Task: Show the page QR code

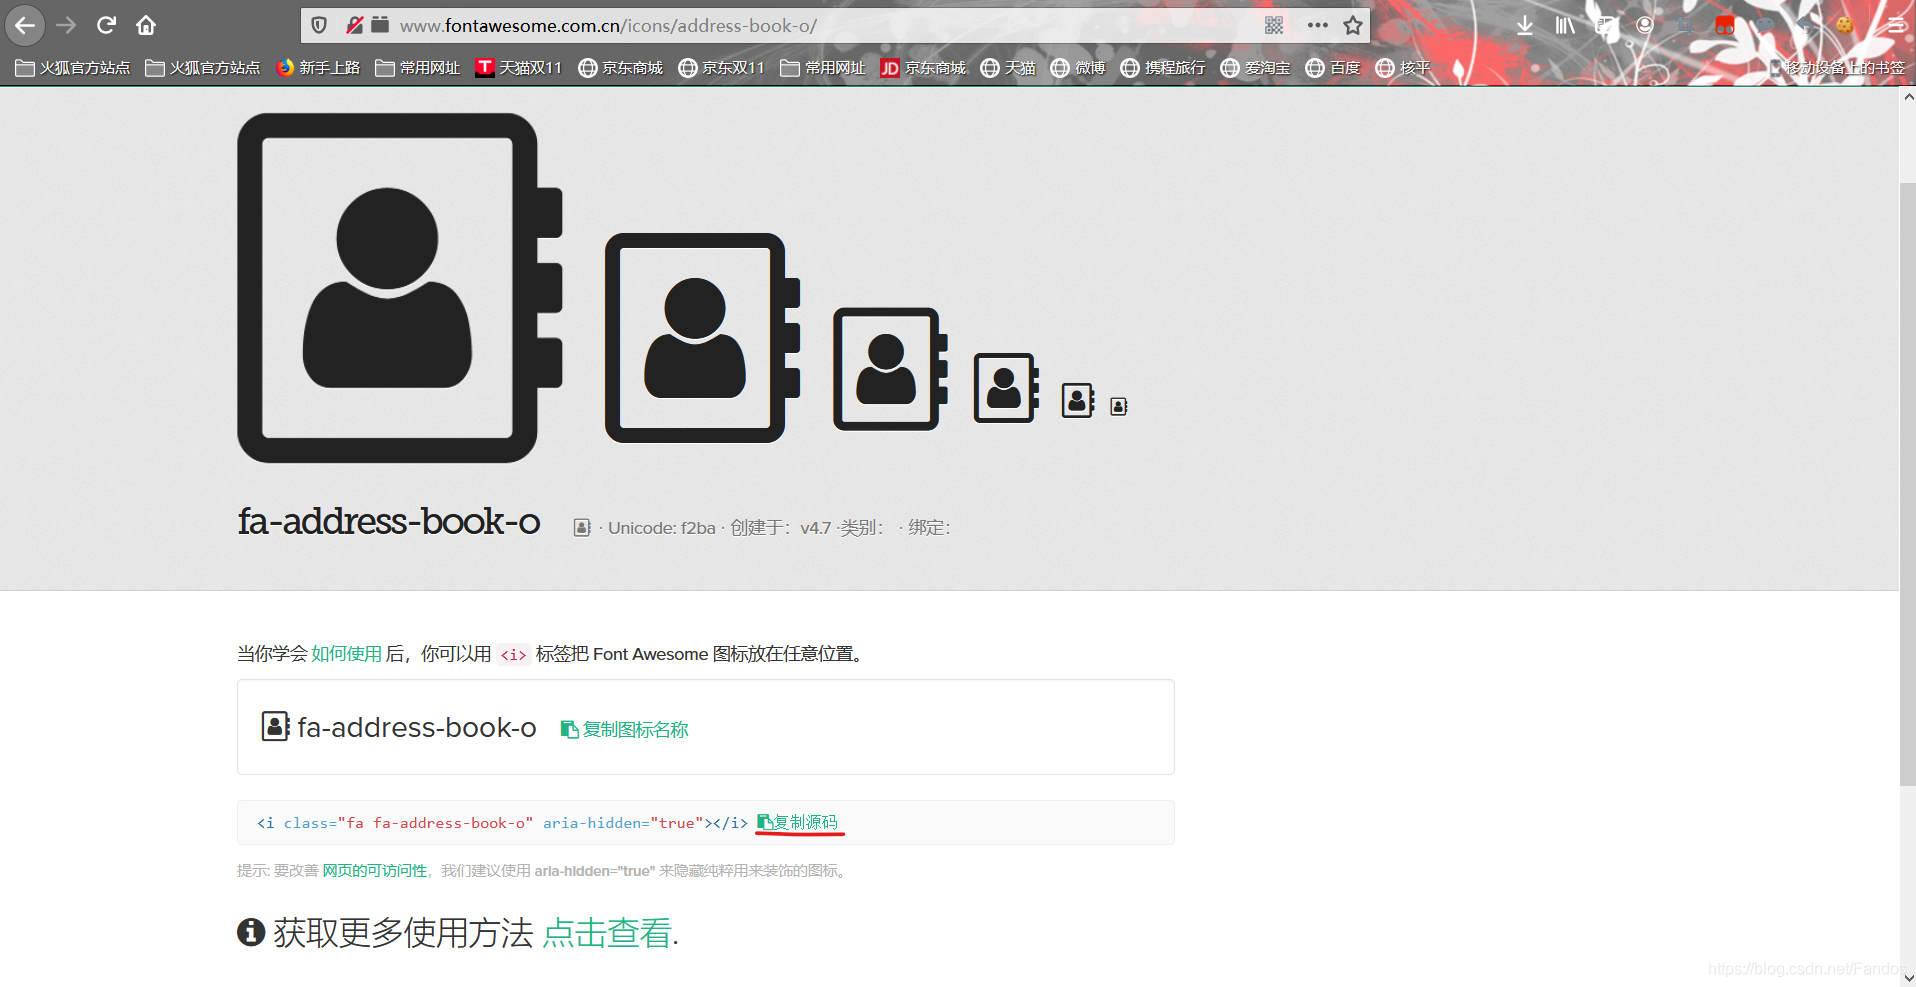Action: coord(1274,25)
